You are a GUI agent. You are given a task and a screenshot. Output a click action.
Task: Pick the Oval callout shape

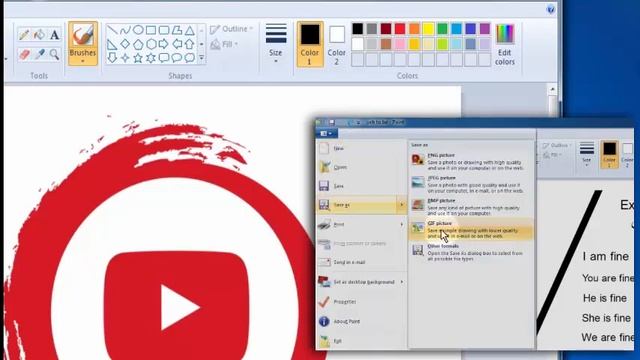[177, 58]
